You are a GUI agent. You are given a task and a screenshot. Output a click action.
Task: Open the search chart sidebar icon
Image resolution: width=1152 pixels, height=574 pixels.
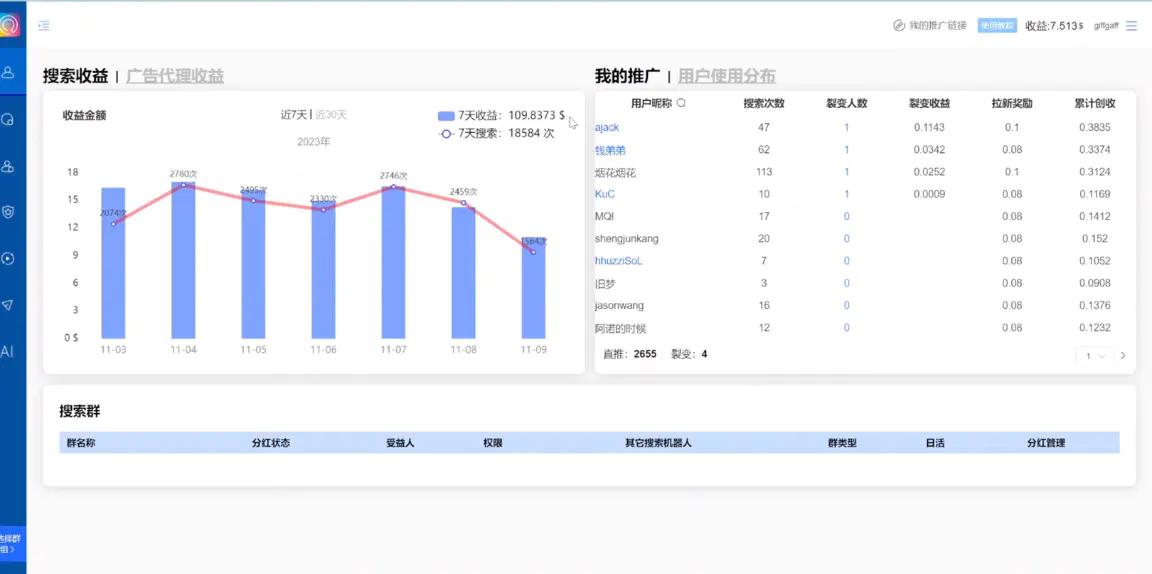click(8, 119)
